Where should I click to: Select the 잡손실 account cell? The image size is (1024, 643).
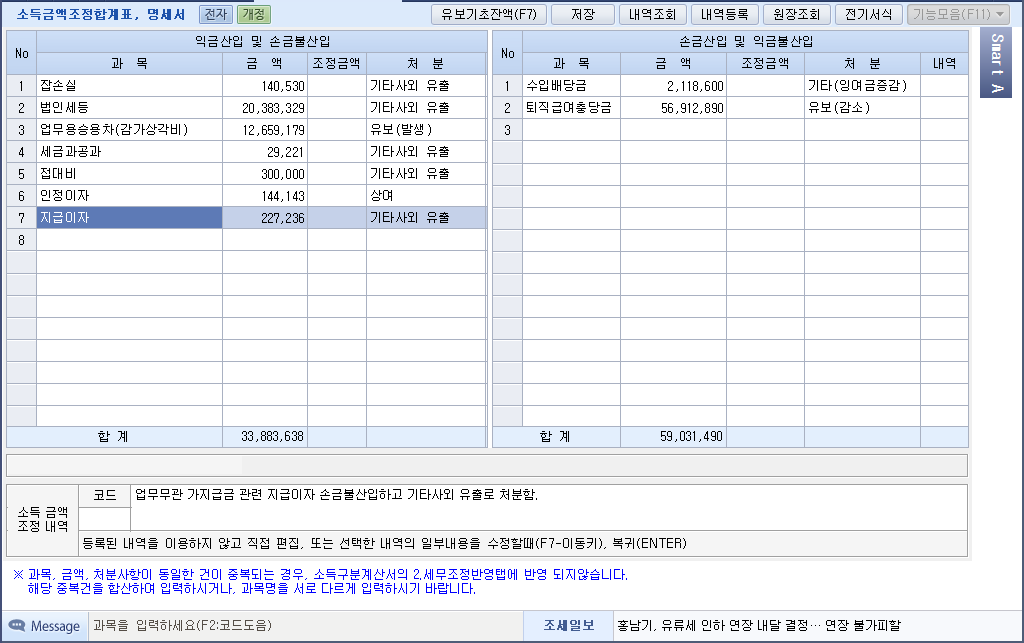[x=129, y=86]
